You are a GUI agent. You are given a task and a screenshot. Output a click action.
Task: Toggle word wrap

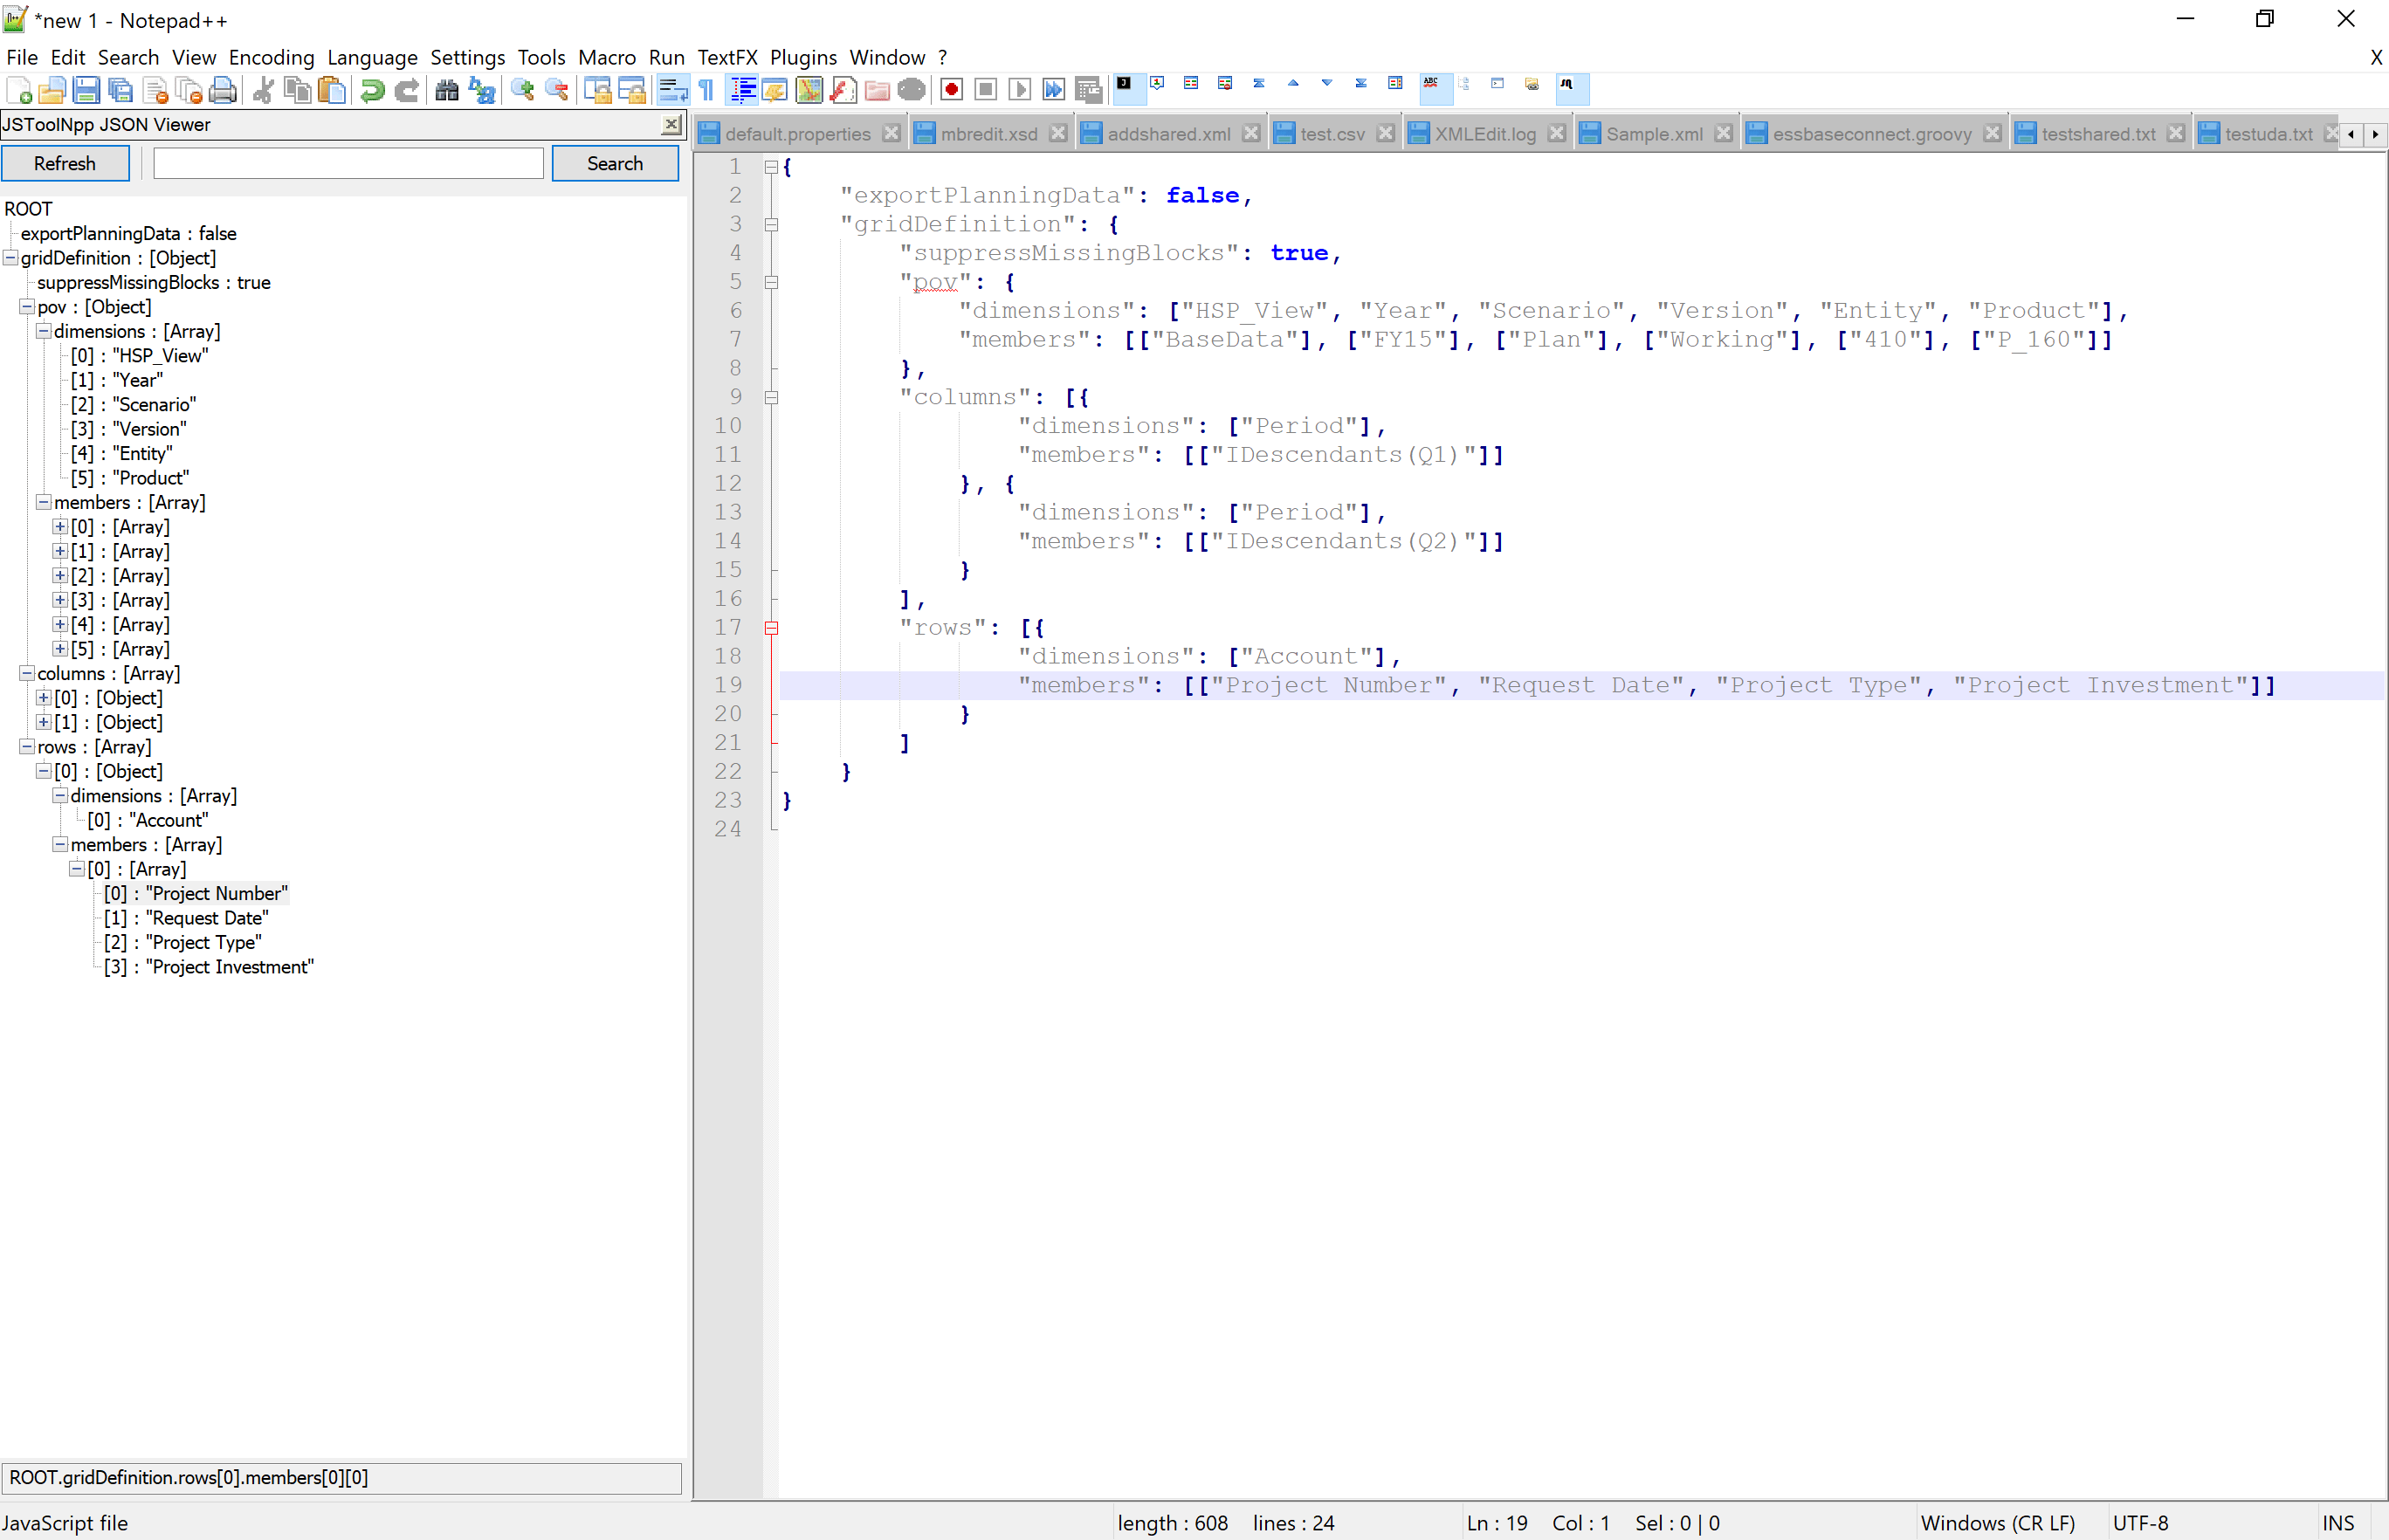672,89
